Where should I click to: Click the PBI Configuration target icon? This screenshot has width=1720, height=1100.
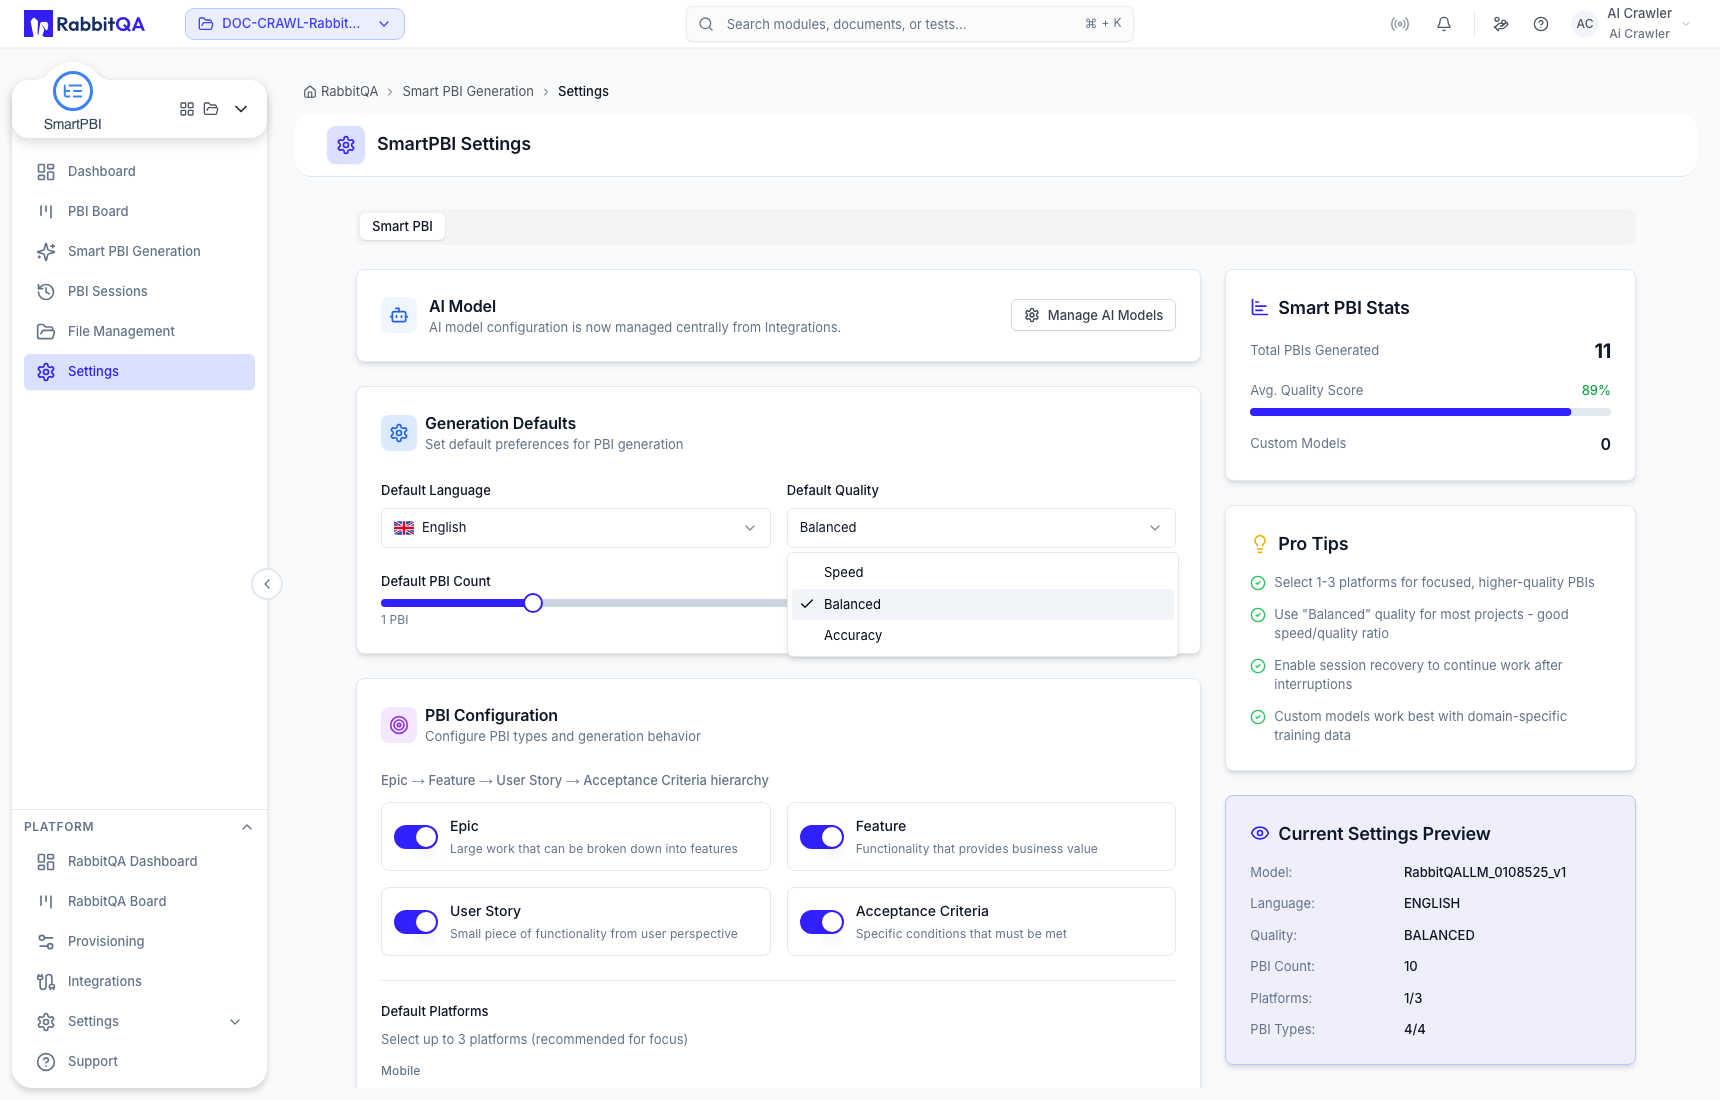399,725
